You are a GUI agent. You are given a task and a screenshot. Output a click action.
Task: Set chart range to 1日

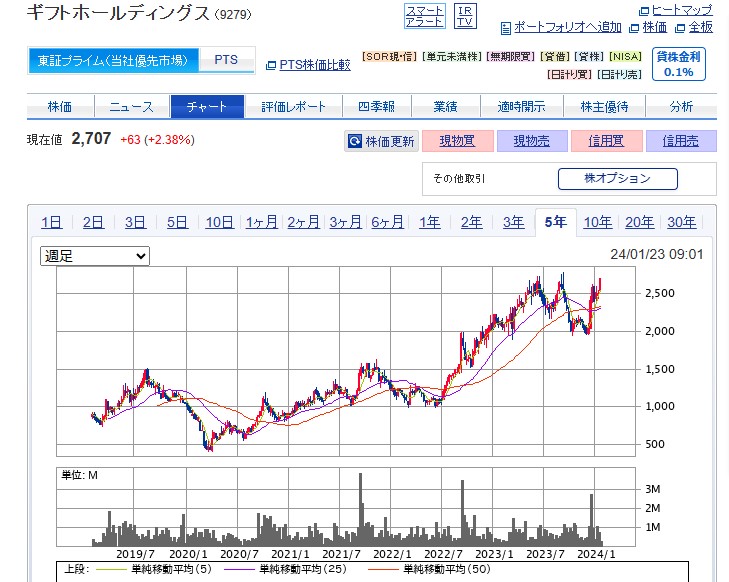coord(52,222)
